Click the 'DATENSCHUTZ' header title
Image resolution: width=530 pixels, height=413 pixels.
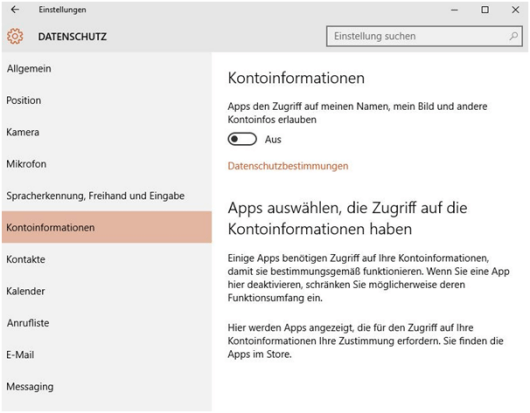[72, 37]
